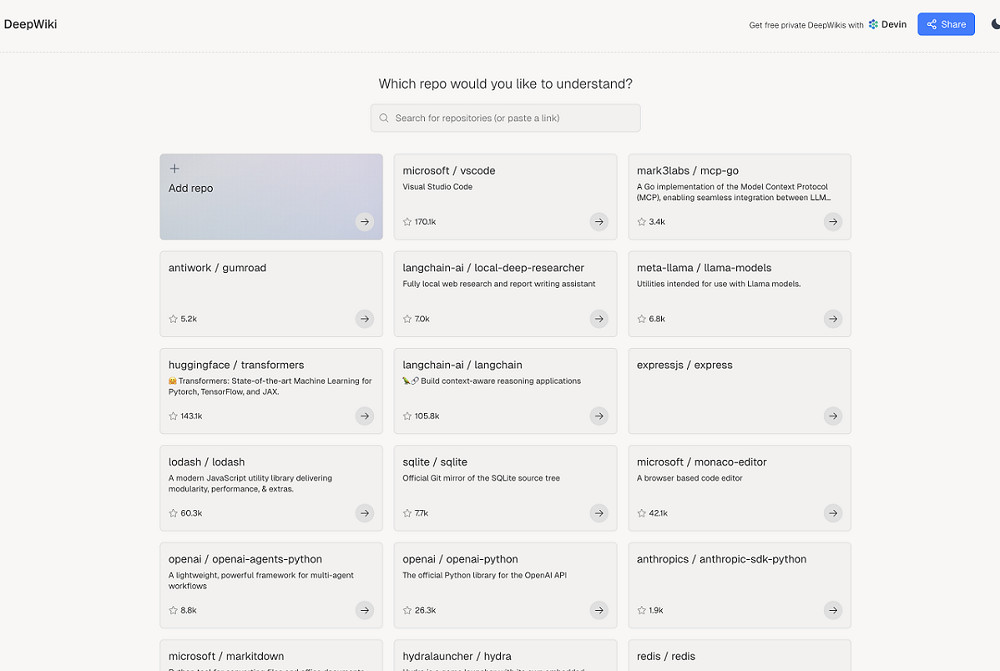Open the microsoft / monaco-editor card
The image size is (1000, 671).
(x=739, y=487)
